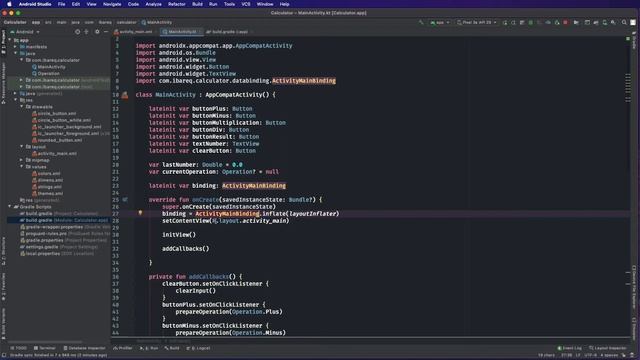Open the Layout Inspector button
The image size is (640, 360).
(x=607, y=348)
